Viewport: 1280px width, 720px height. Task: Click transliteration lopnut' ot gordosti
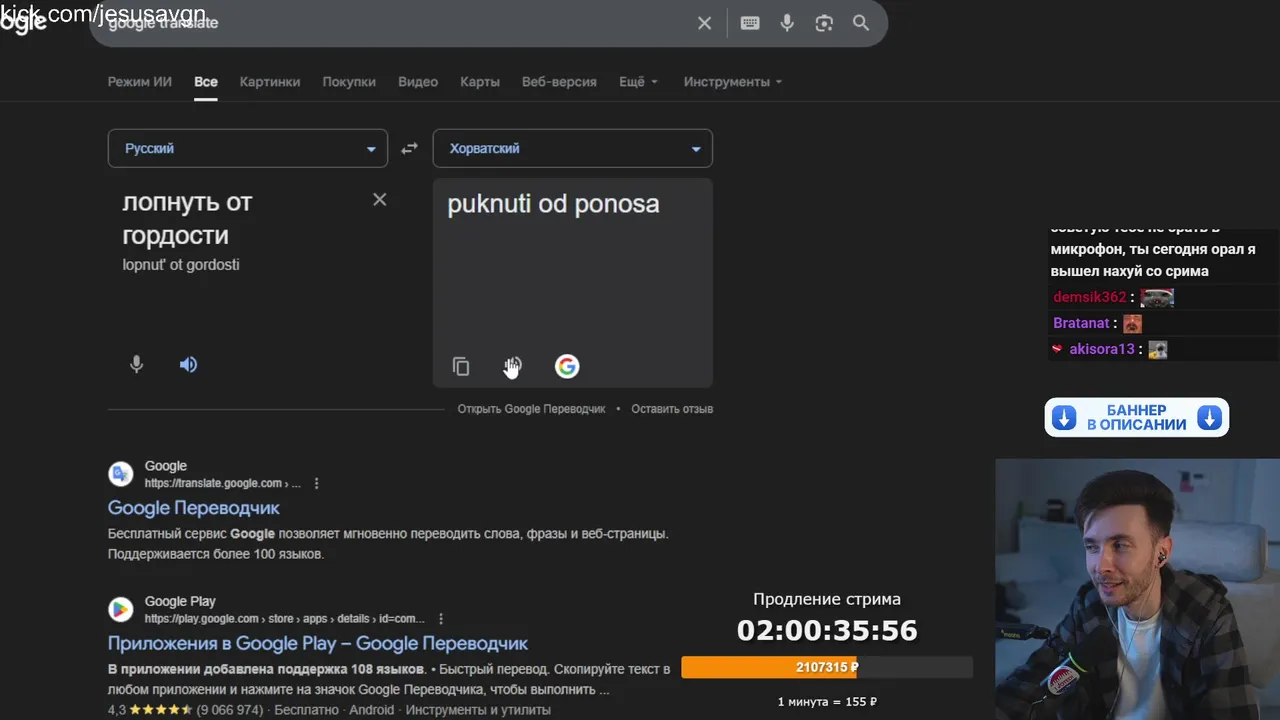pyautogui.click(x=181, y=265)
